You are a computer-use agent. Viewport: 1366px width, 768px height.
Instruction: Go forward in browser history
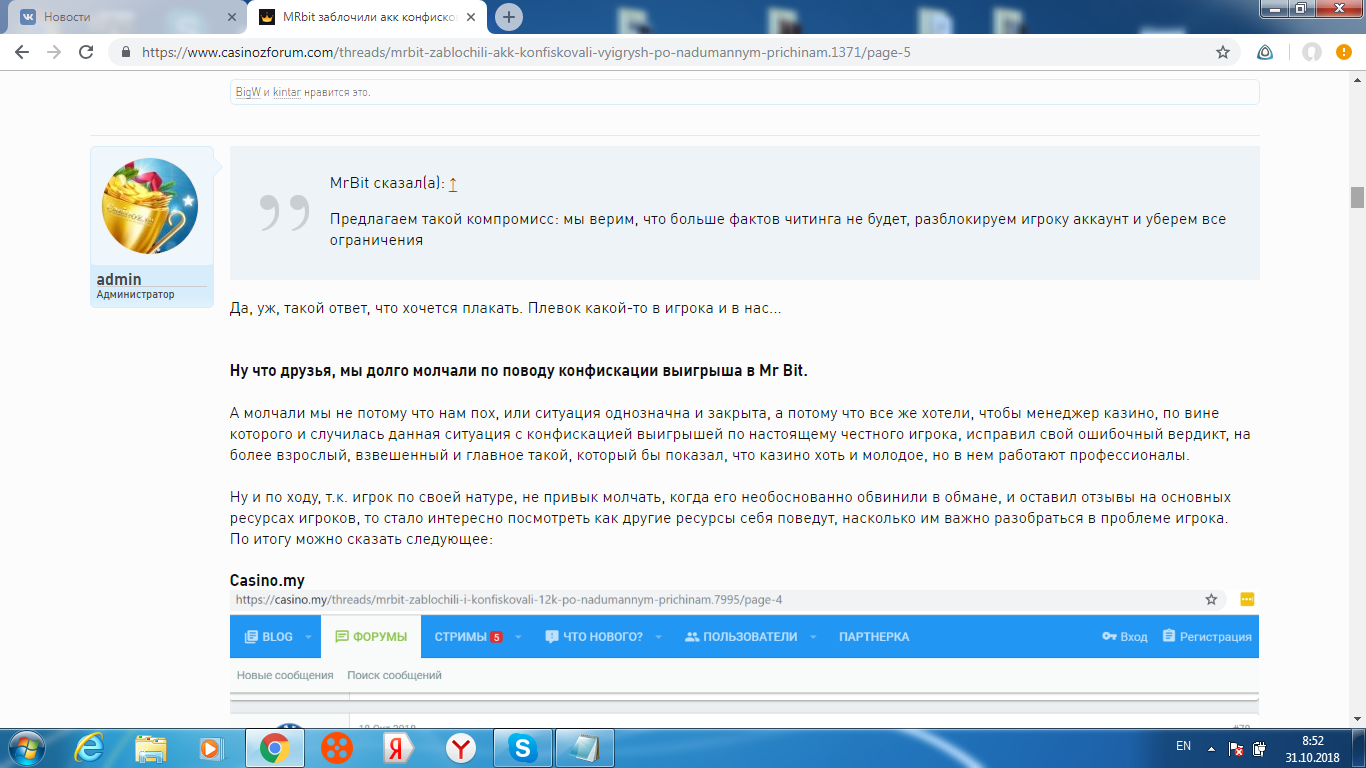(x=54, y=52)
